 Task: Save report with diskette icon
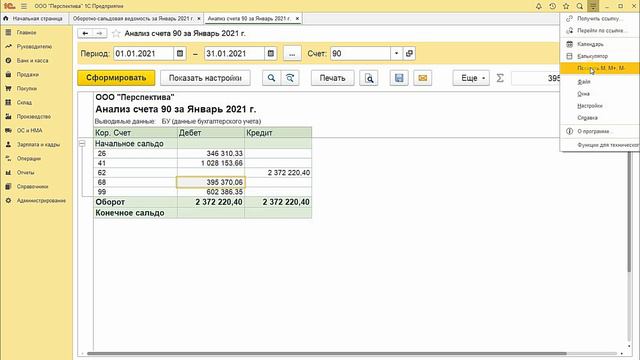coord(399,78)
